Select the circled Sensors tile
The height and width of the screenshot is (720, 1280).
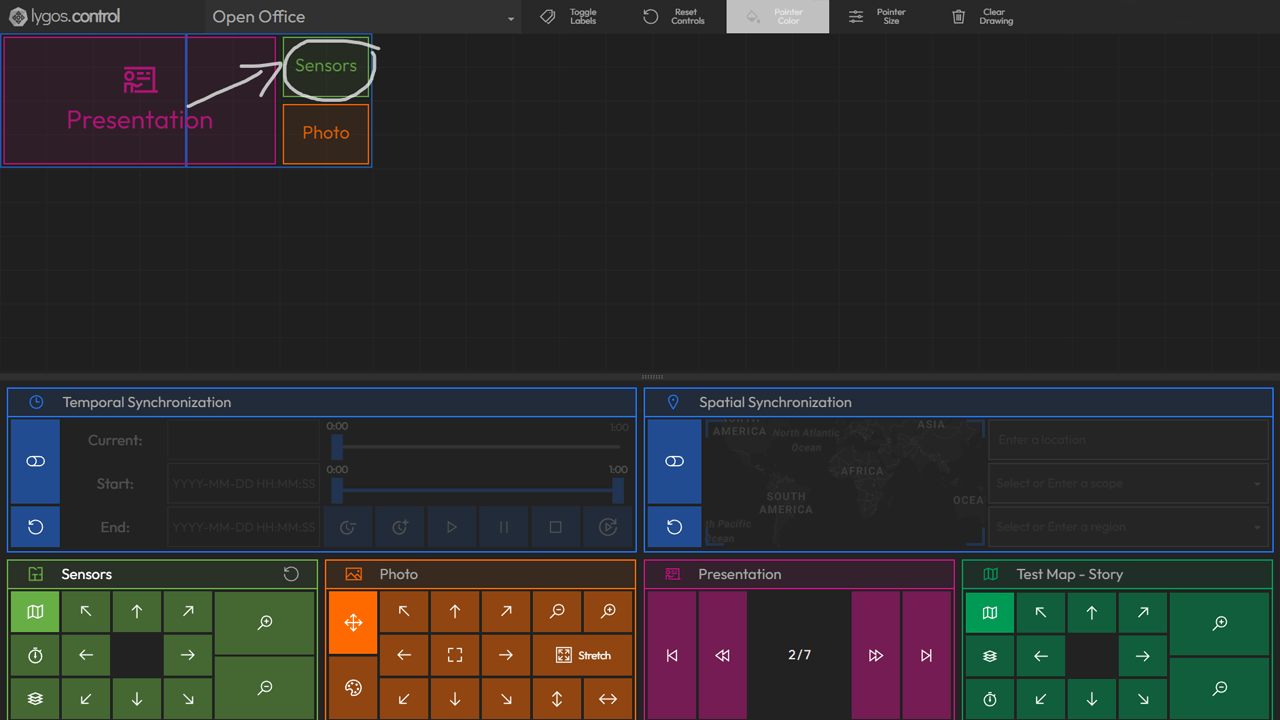326,66
